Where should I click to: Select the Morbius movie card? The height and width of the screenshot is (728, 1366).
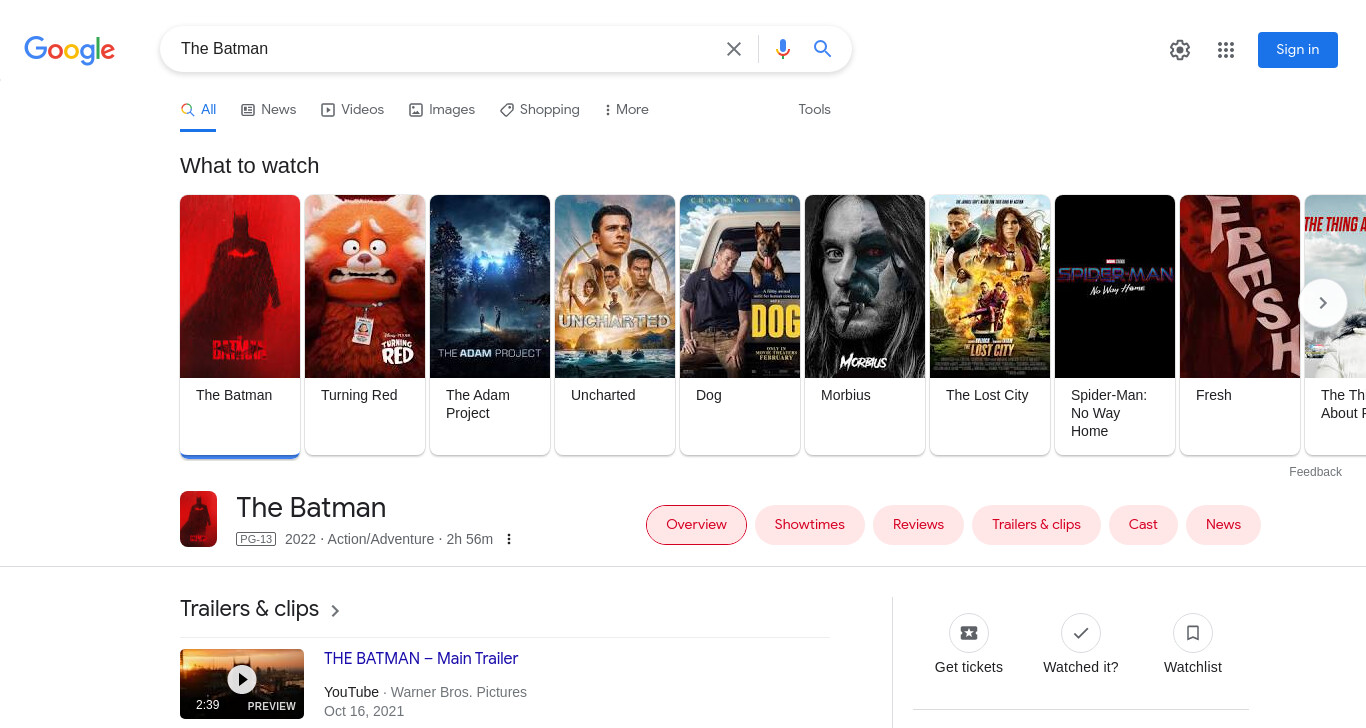click(x=865, y=325)
